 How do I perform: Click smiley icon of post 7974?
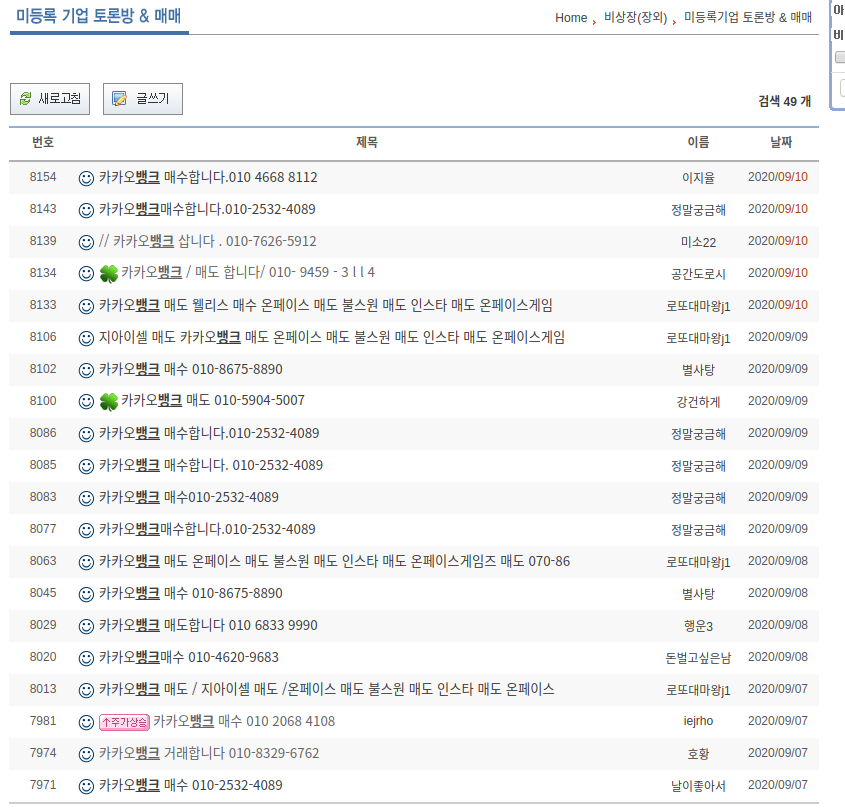pyautogui.click(x=86, y=754)
